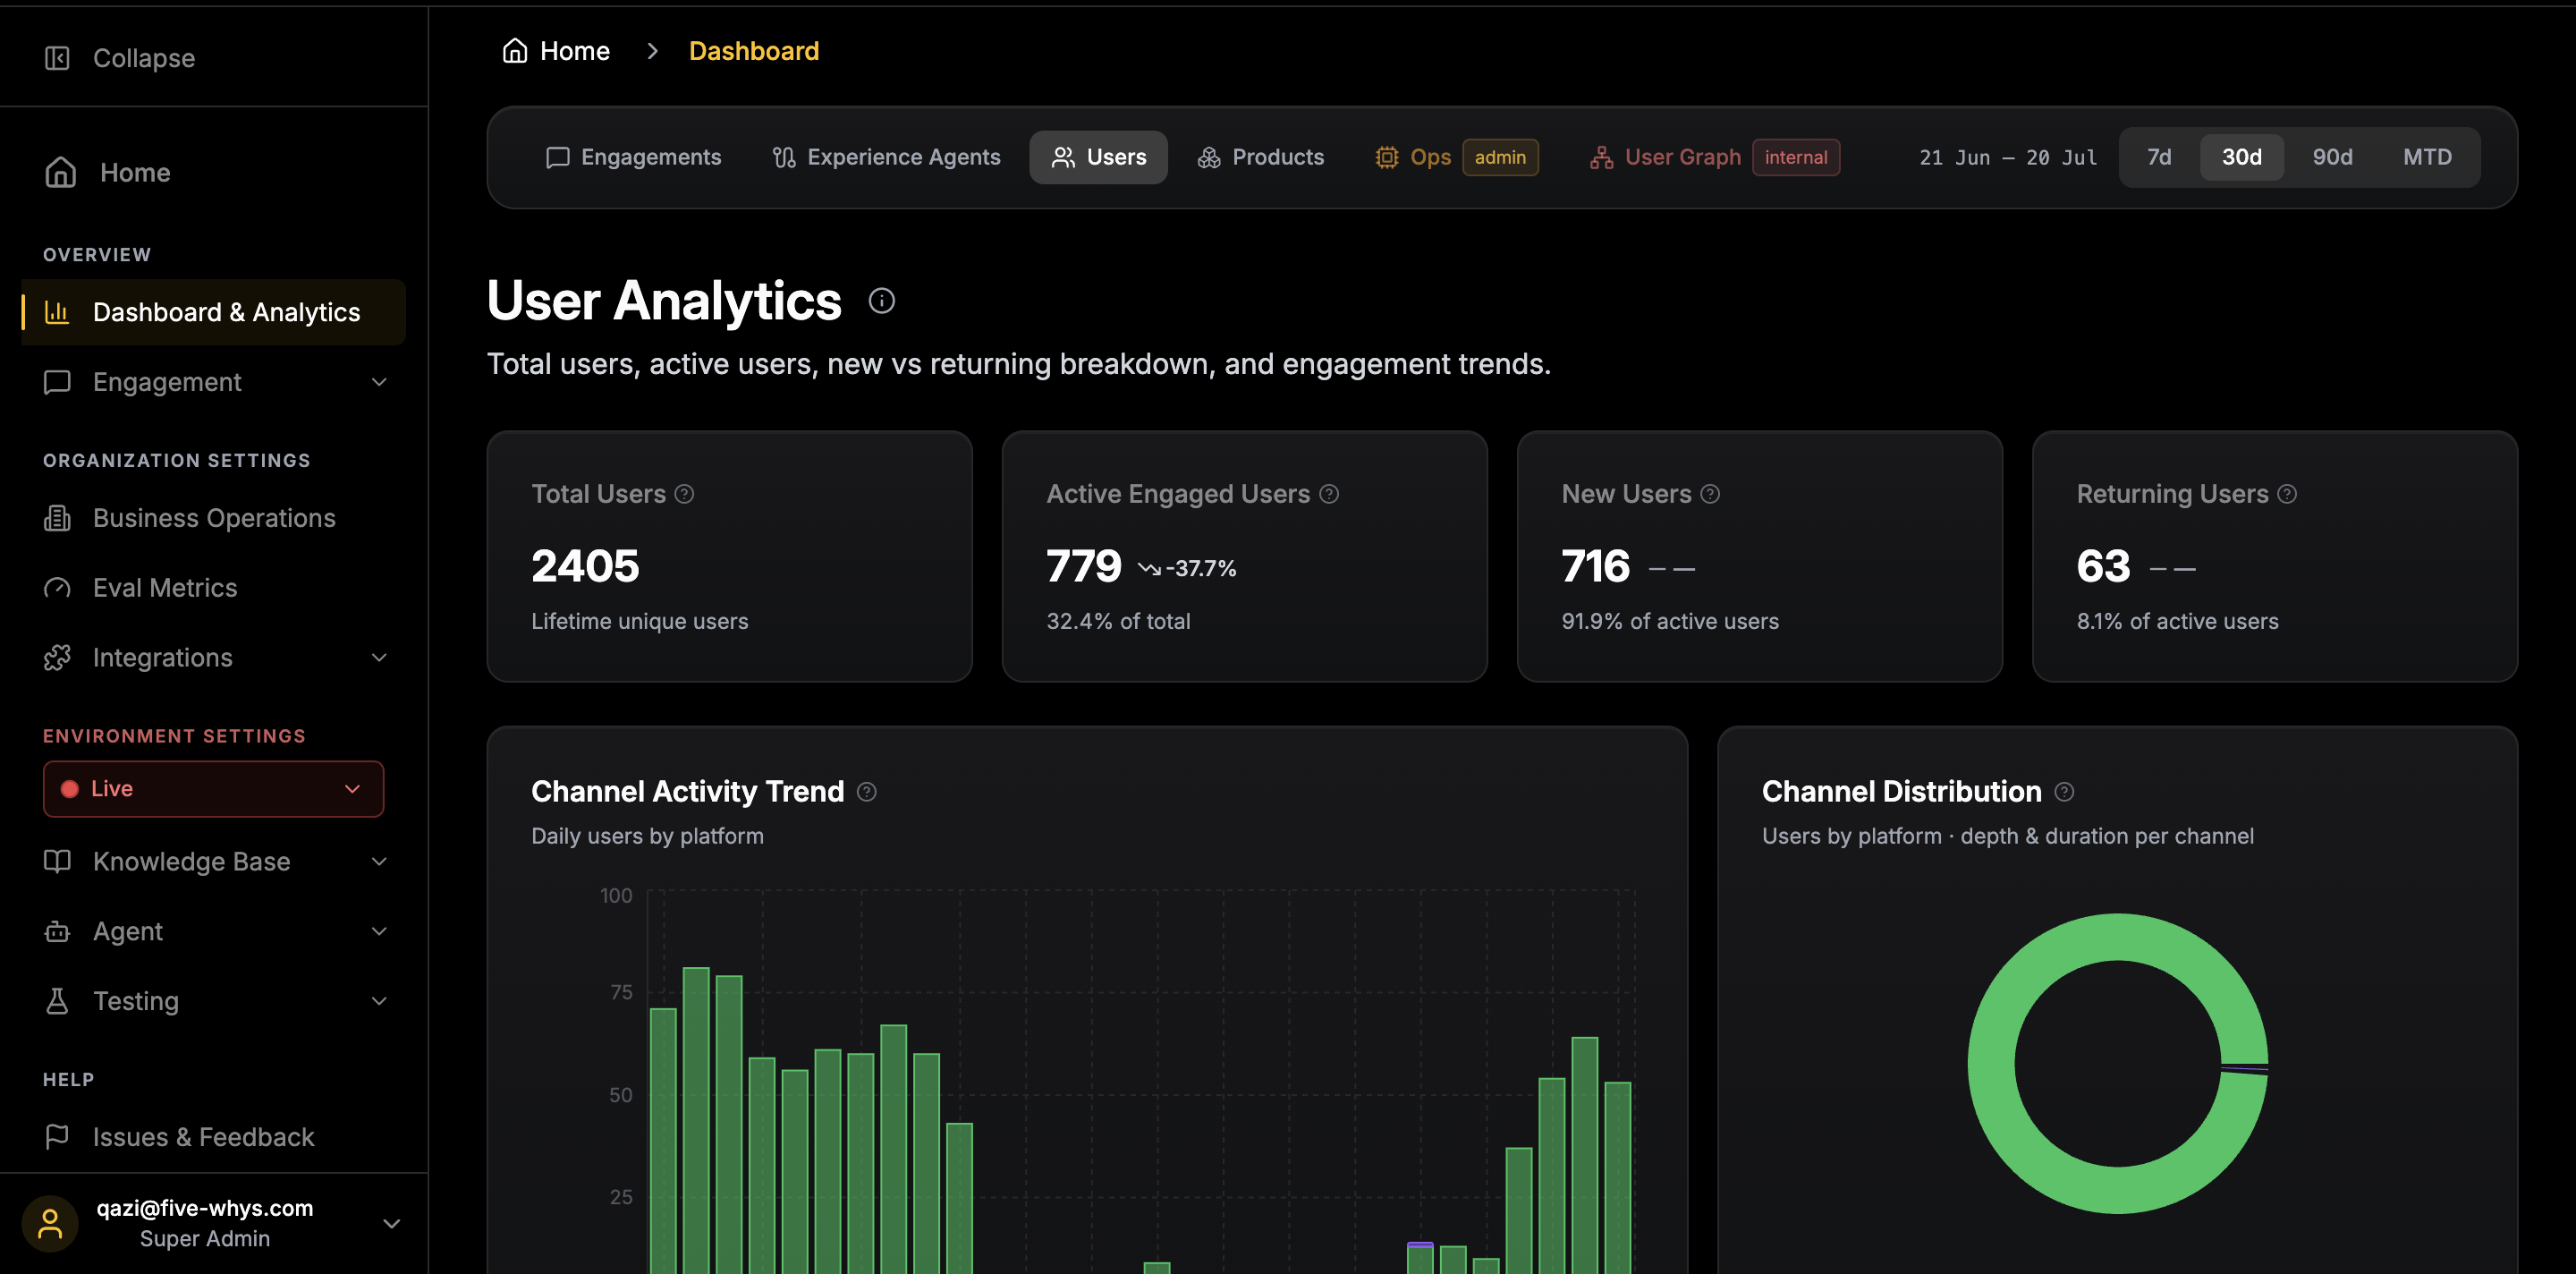Image resolution: width=2576 pixels, height=1274 pixels.
Task: Open Issues & Feedback page
Action: pyautogui.click(x=213, y=1136)
